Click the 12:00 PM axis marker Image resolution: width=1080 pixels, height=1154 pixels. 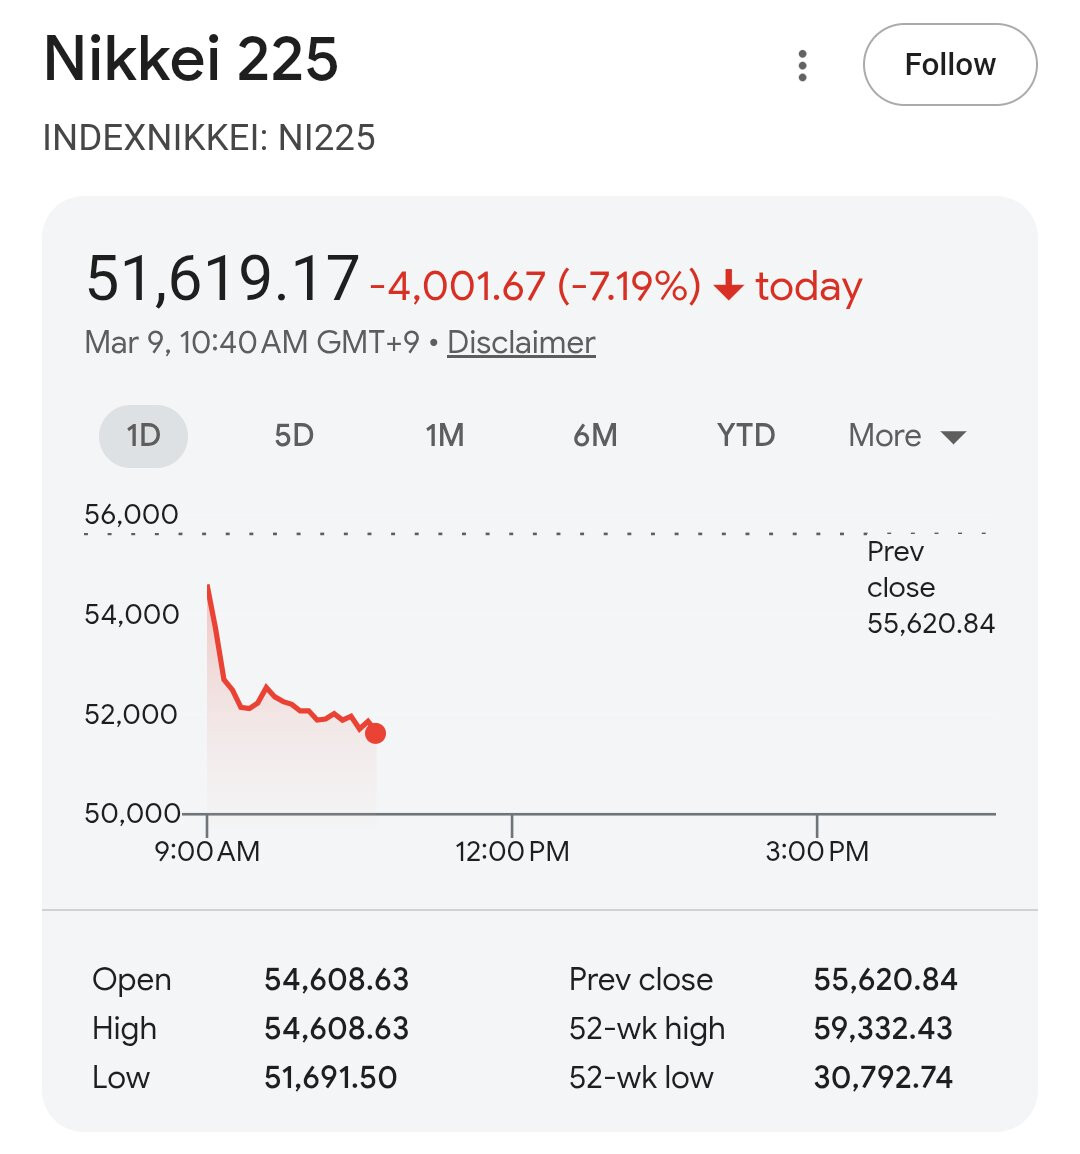(512, 851)
